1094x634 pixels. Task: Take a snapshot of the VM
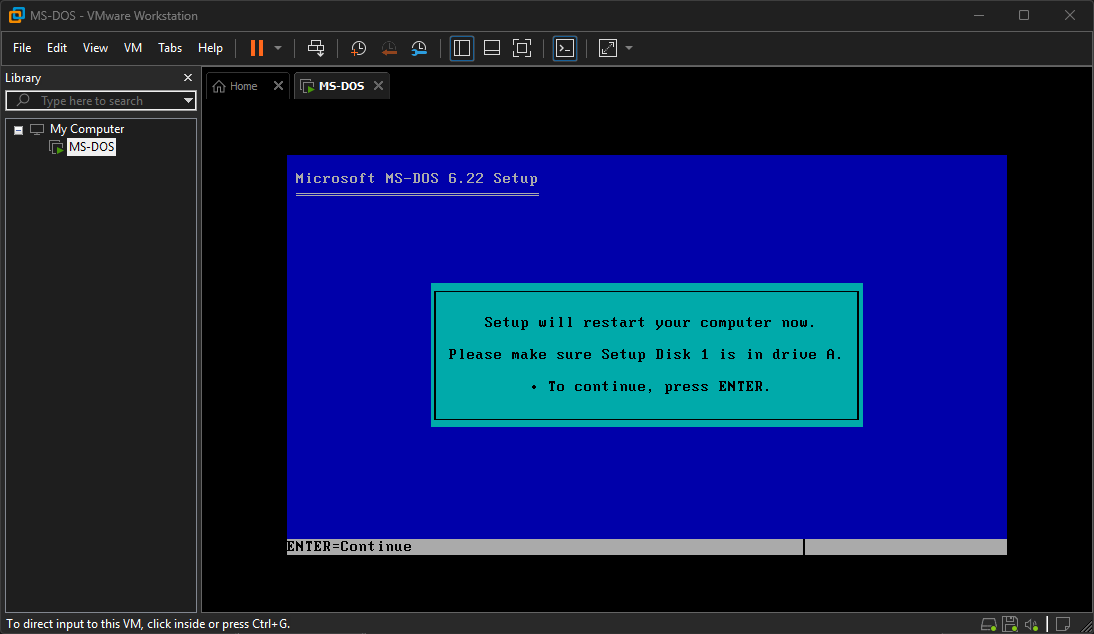point(358,48)
